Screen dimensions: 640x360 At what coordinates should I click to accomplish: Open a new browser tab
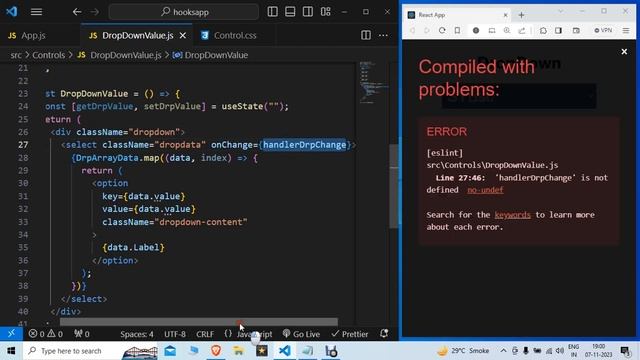(x=521, y=15)
